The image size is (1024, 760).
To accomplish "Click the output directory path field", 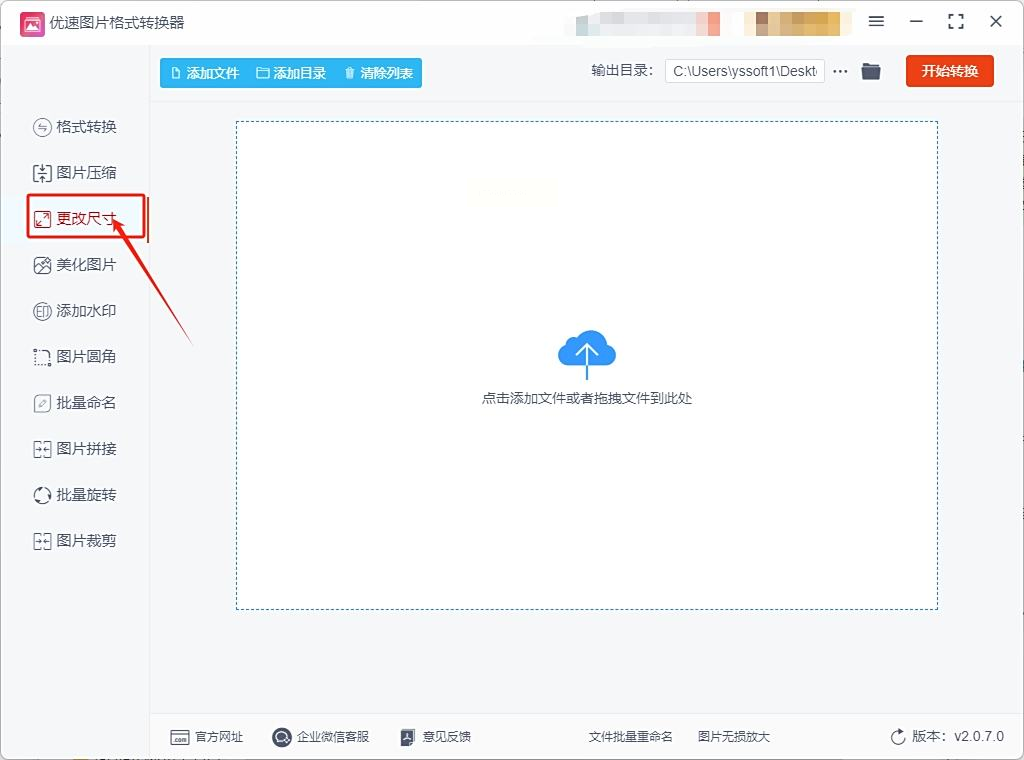I will (x=744, y=71).
